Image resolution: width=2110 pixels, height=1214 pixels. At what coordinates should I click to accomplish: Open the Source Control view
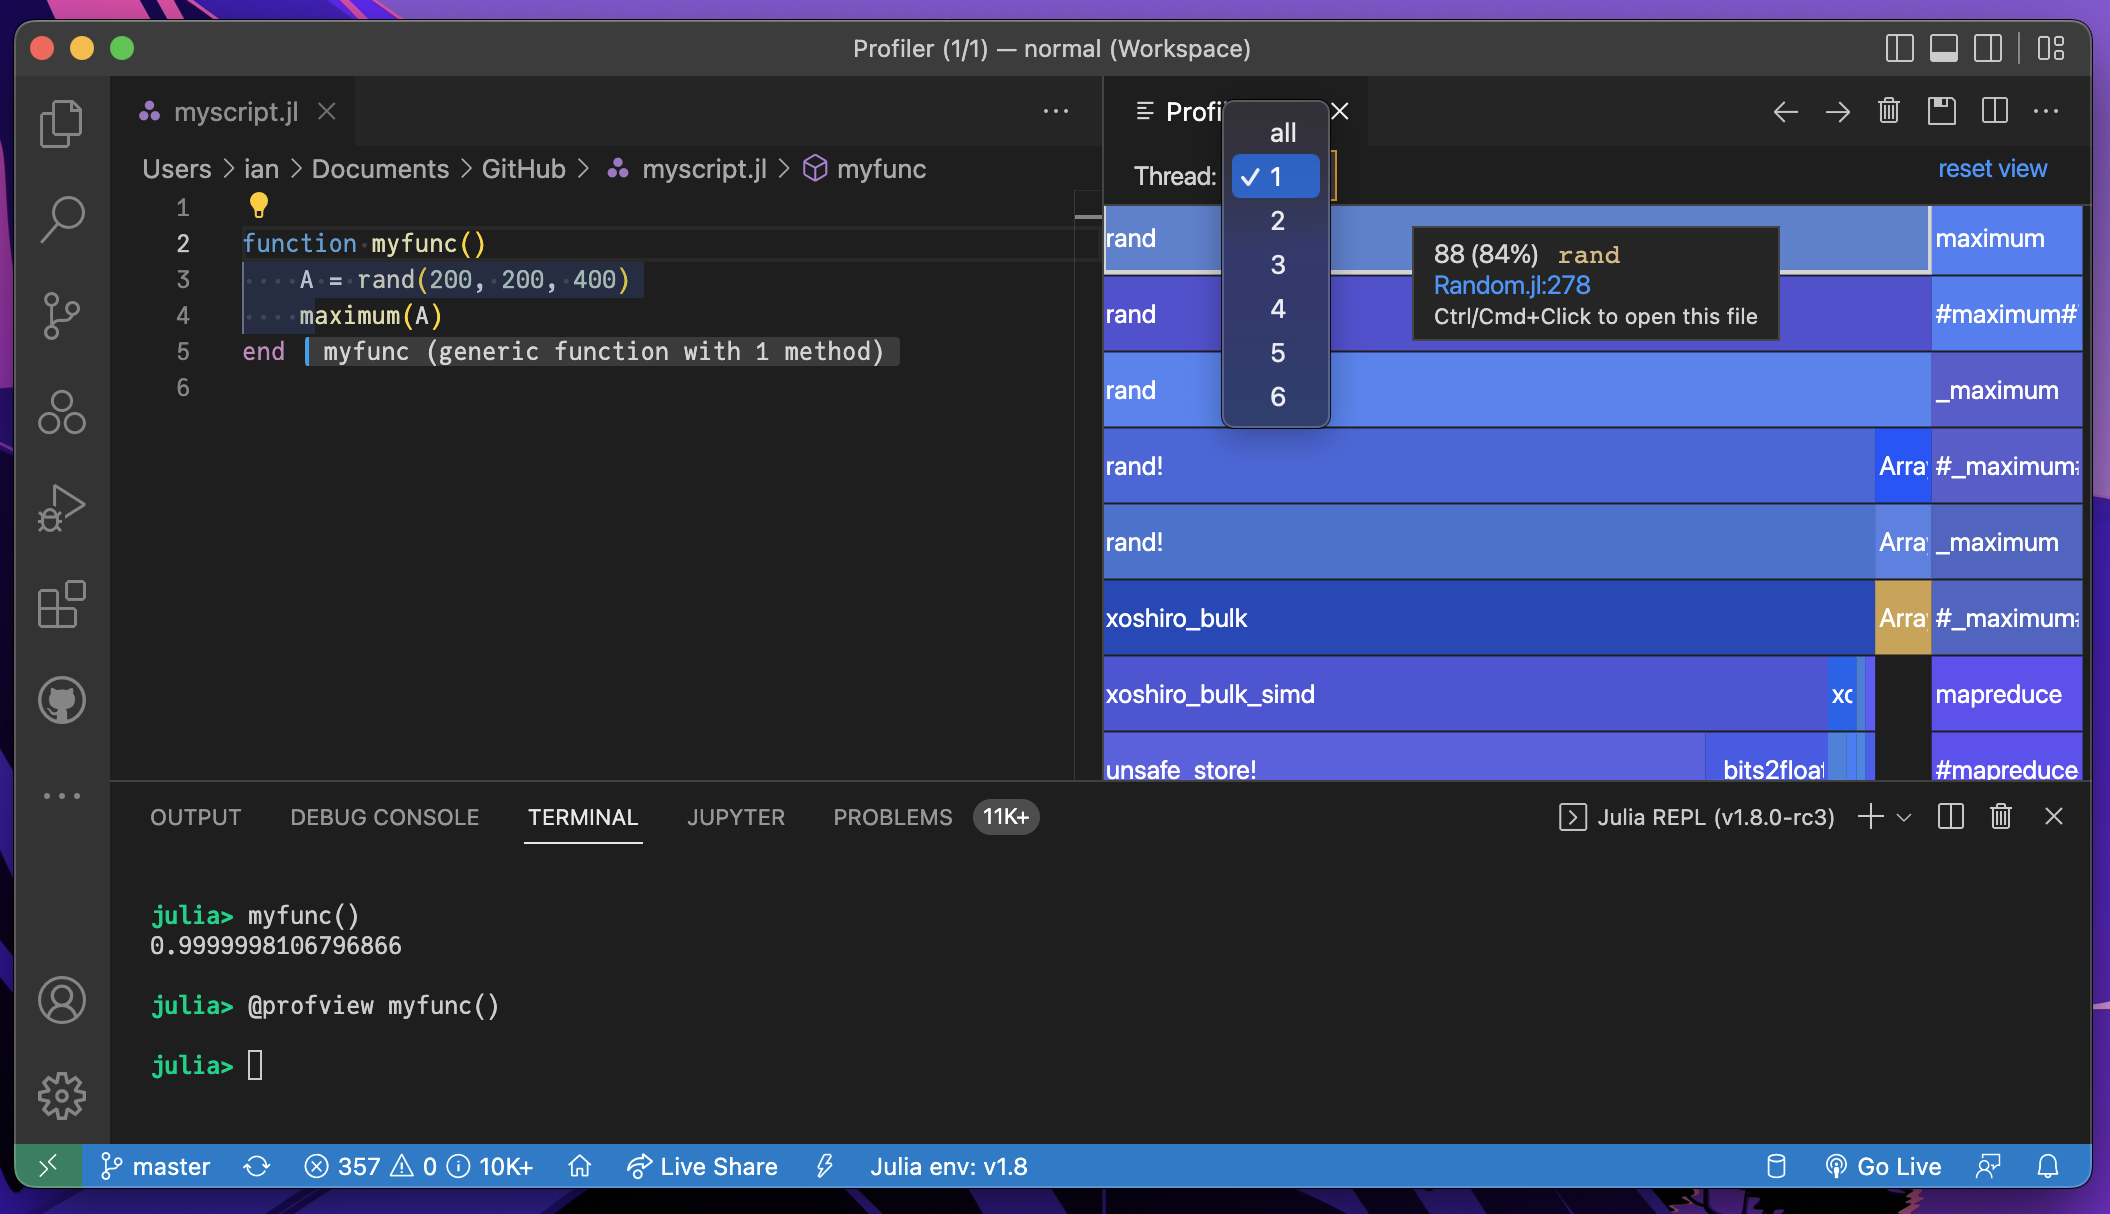(61, 316)
